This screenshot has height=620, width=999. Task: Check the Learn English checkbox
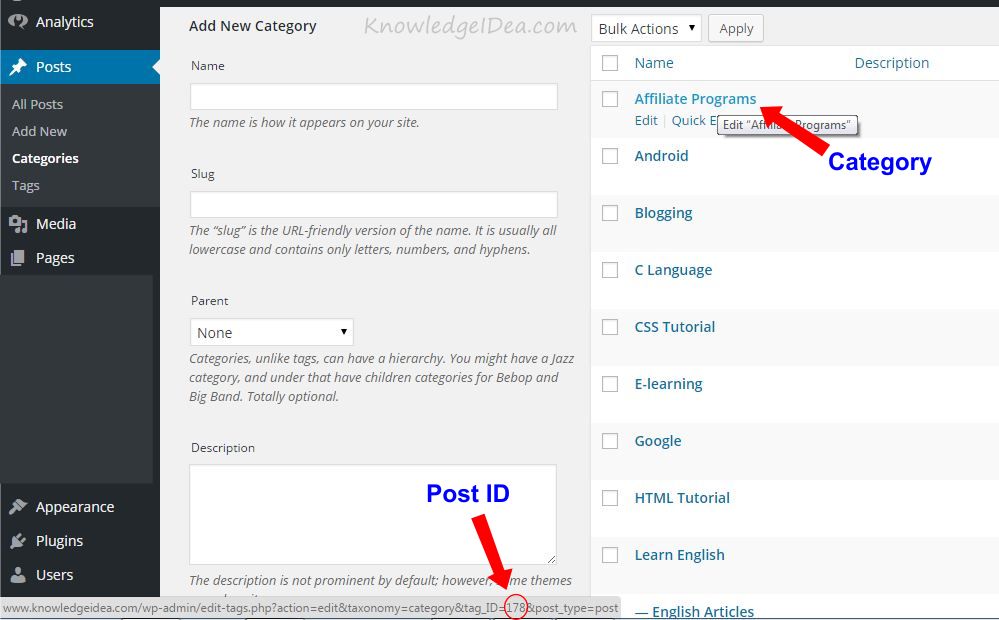tap(610, 555)
